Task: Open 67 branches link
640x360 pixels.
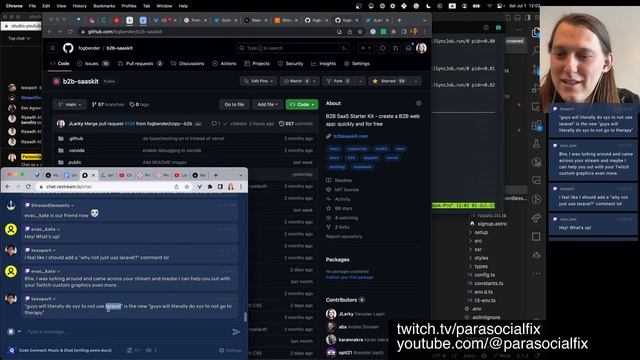Action: [108, 104]
